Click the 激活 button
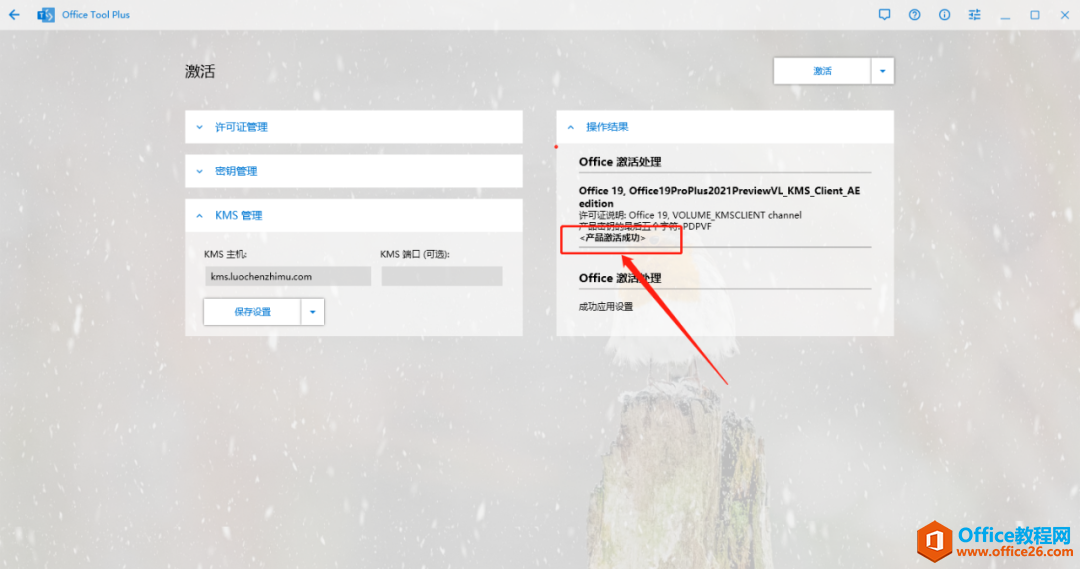1080x569 pixels. (x=822, y=71)
